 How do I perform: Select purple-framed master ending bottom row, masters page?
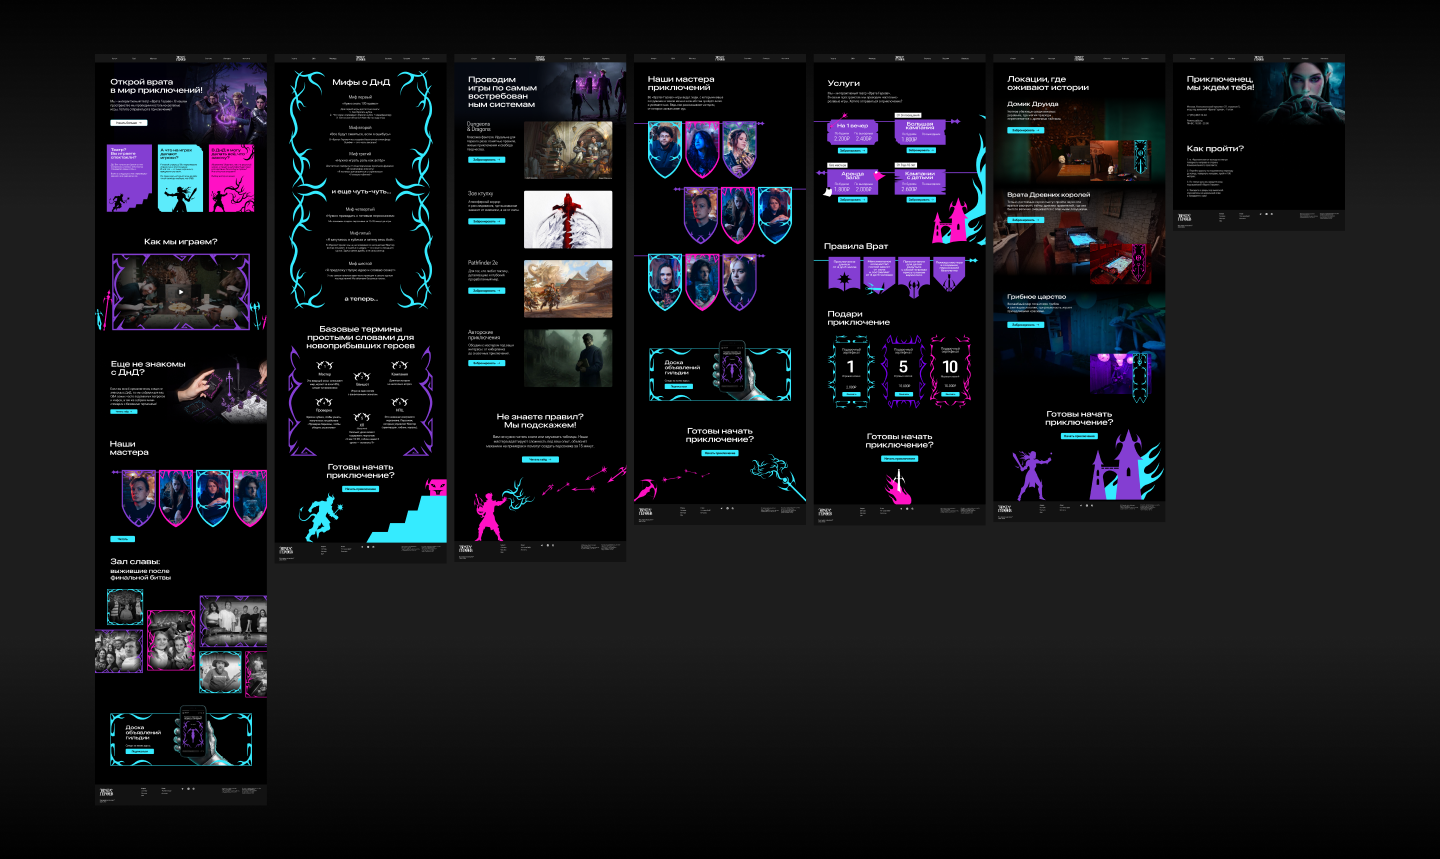pos(739,282)
